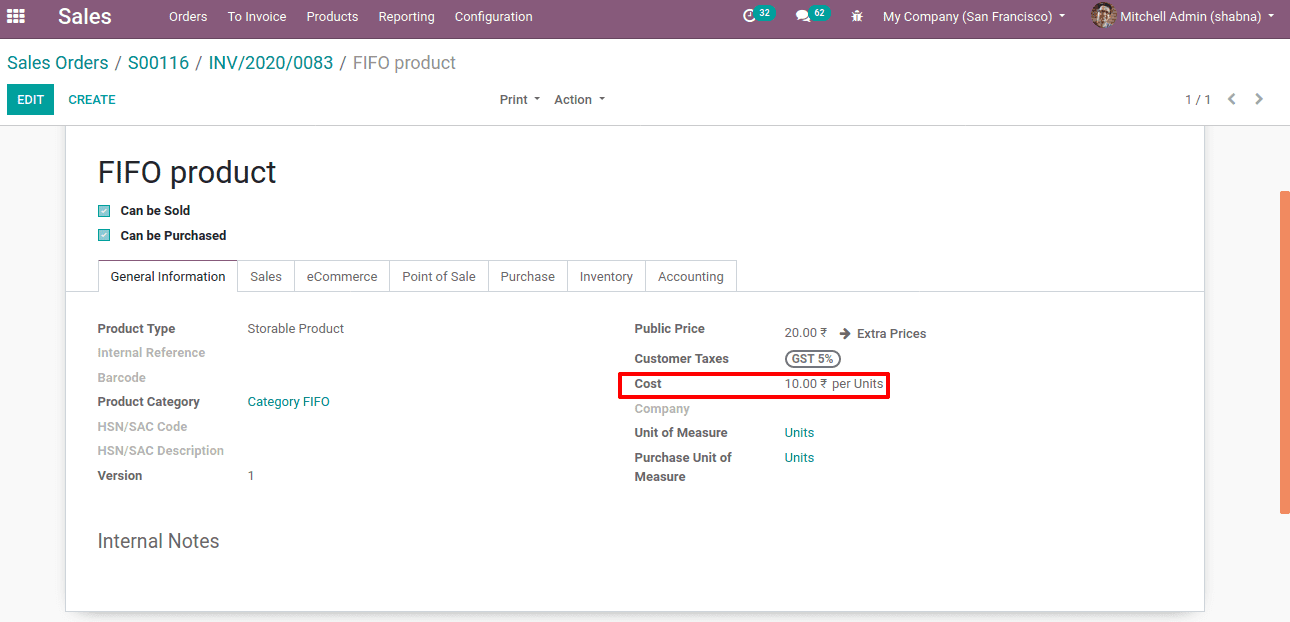Screen dimensions: 1290x622
Task: Click the page vertical scrollbar
Action: pyautogui.click(x=1284, y=352)
